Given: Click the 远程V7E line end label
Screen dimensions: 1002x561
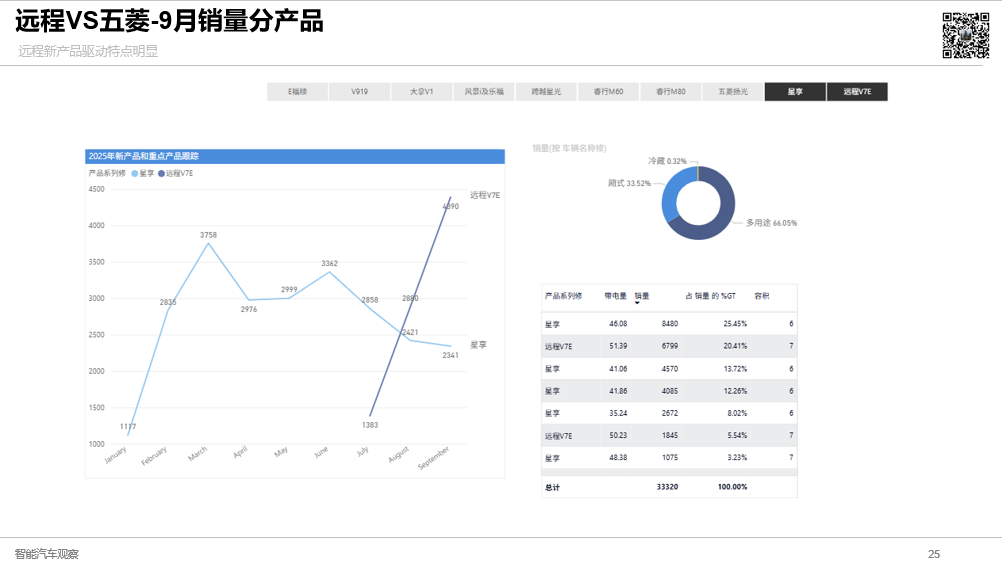Looking at the screenshot, I should pos(485,196).
